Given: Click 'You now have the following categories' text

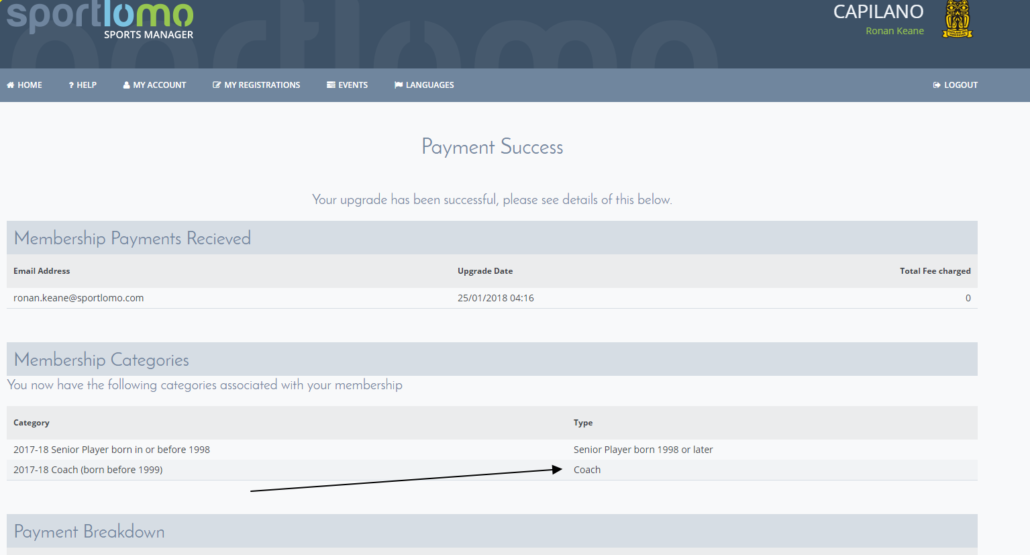Looking at the screenshot, I should click(x=205, y=385).
